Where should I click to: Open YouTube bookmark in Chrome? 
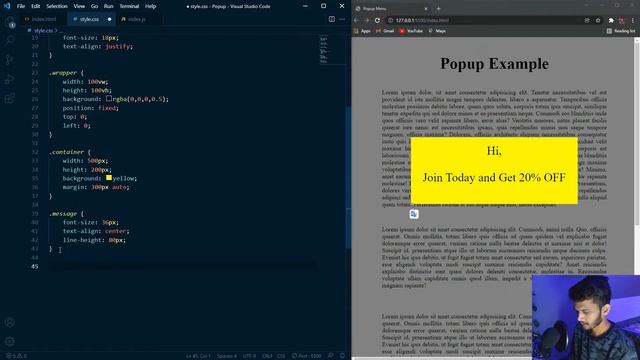click(x=411, y=31)
